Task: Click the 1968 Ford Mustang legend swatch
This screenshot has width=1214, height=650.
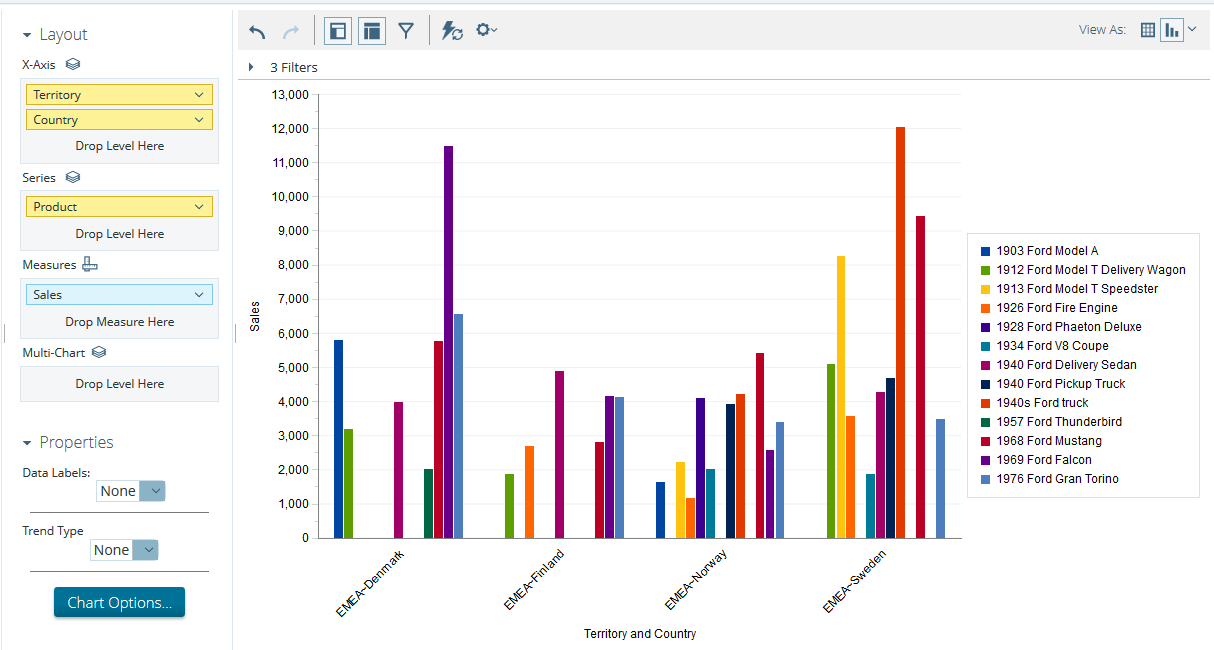Action: tap(985, 441)
